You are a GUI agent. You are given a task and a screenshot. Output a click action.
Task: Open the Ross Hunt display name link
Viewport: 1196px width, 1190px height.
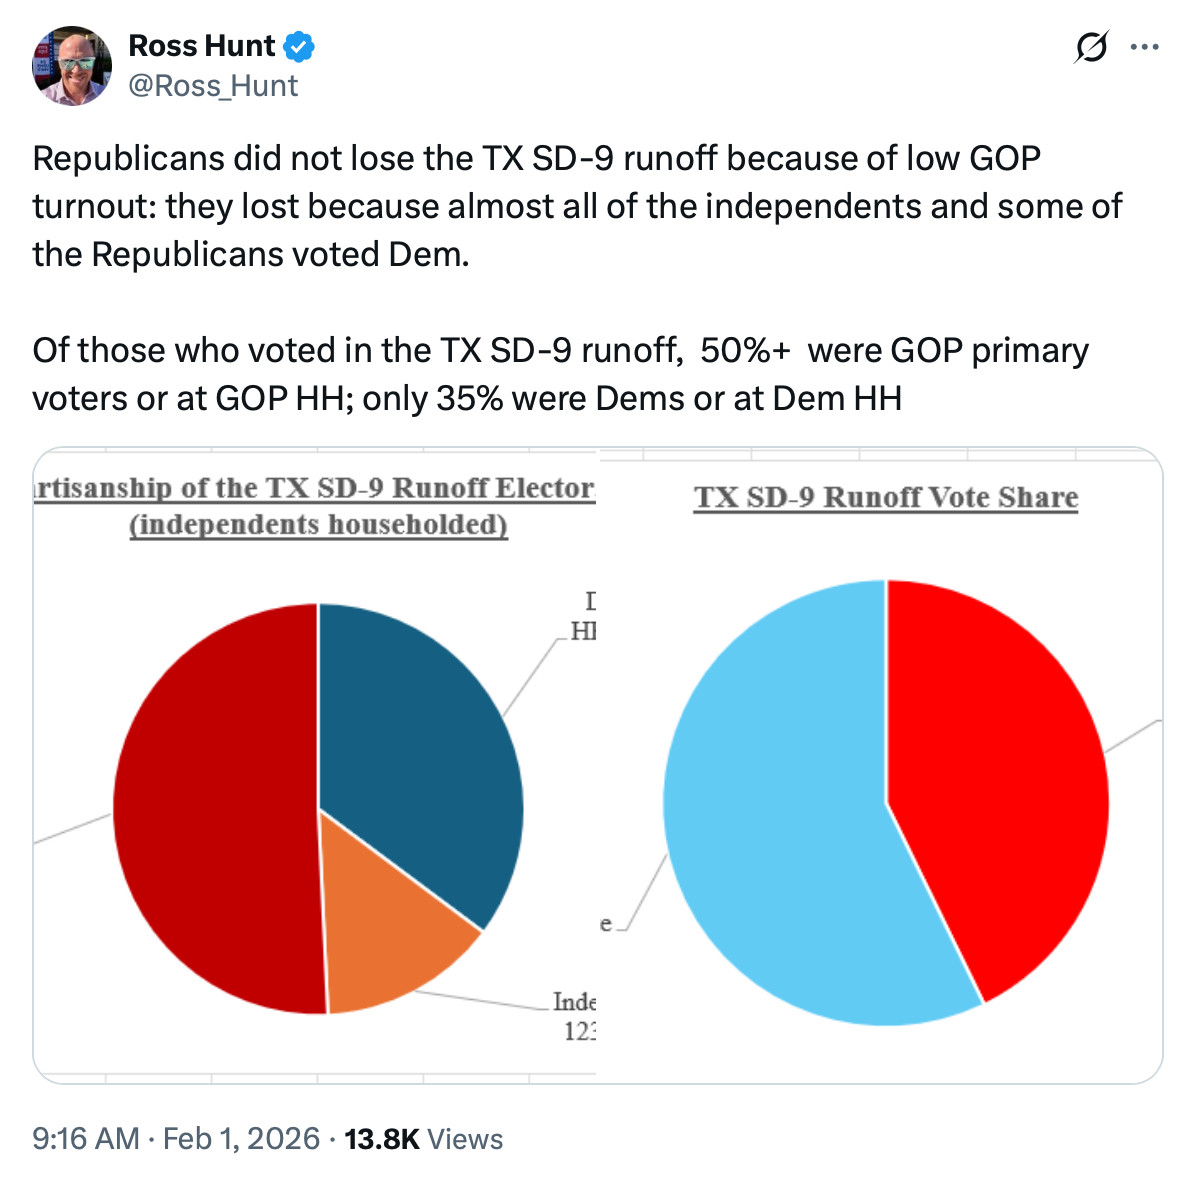[202, 46]
